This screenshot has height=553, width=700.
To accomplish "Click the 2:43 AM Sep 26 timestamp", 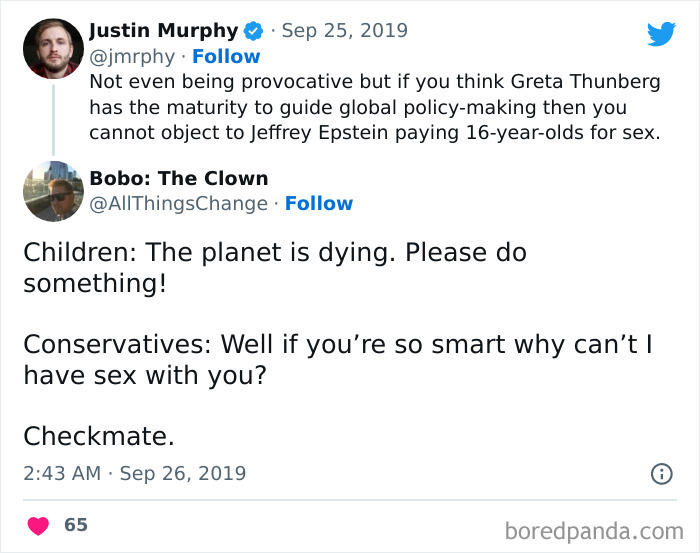I will (134, 473).
